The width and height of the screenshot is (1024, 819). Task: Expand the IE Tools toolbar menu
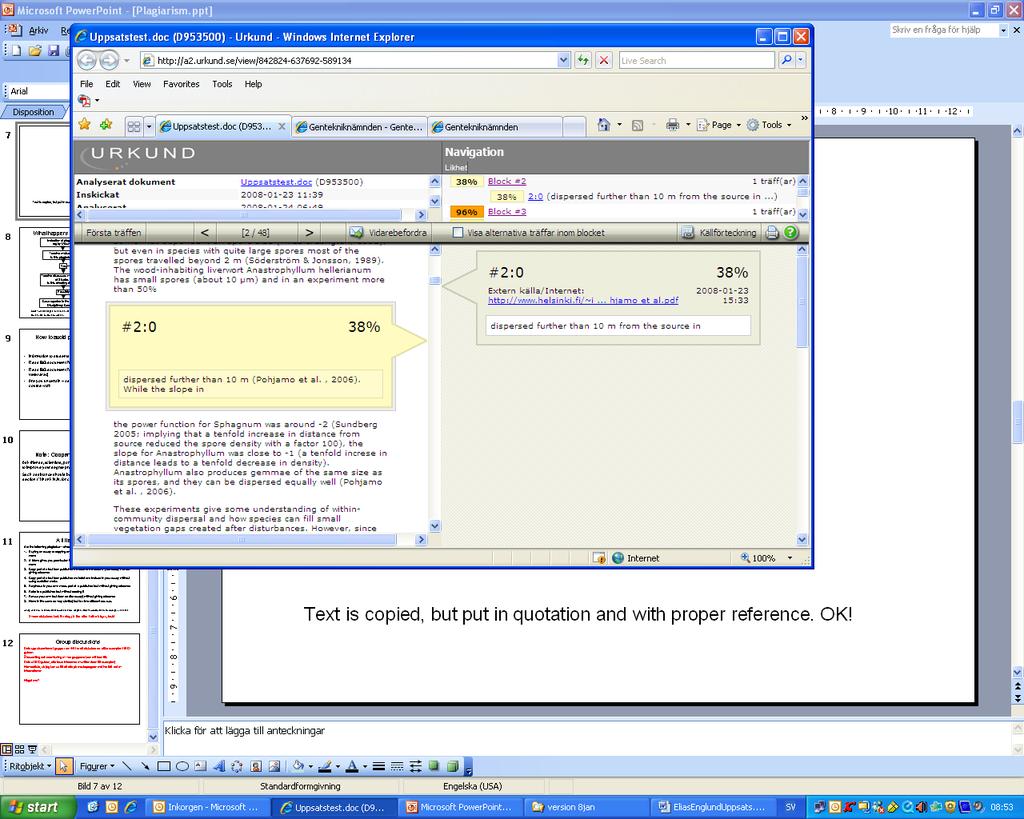point(769,125)
